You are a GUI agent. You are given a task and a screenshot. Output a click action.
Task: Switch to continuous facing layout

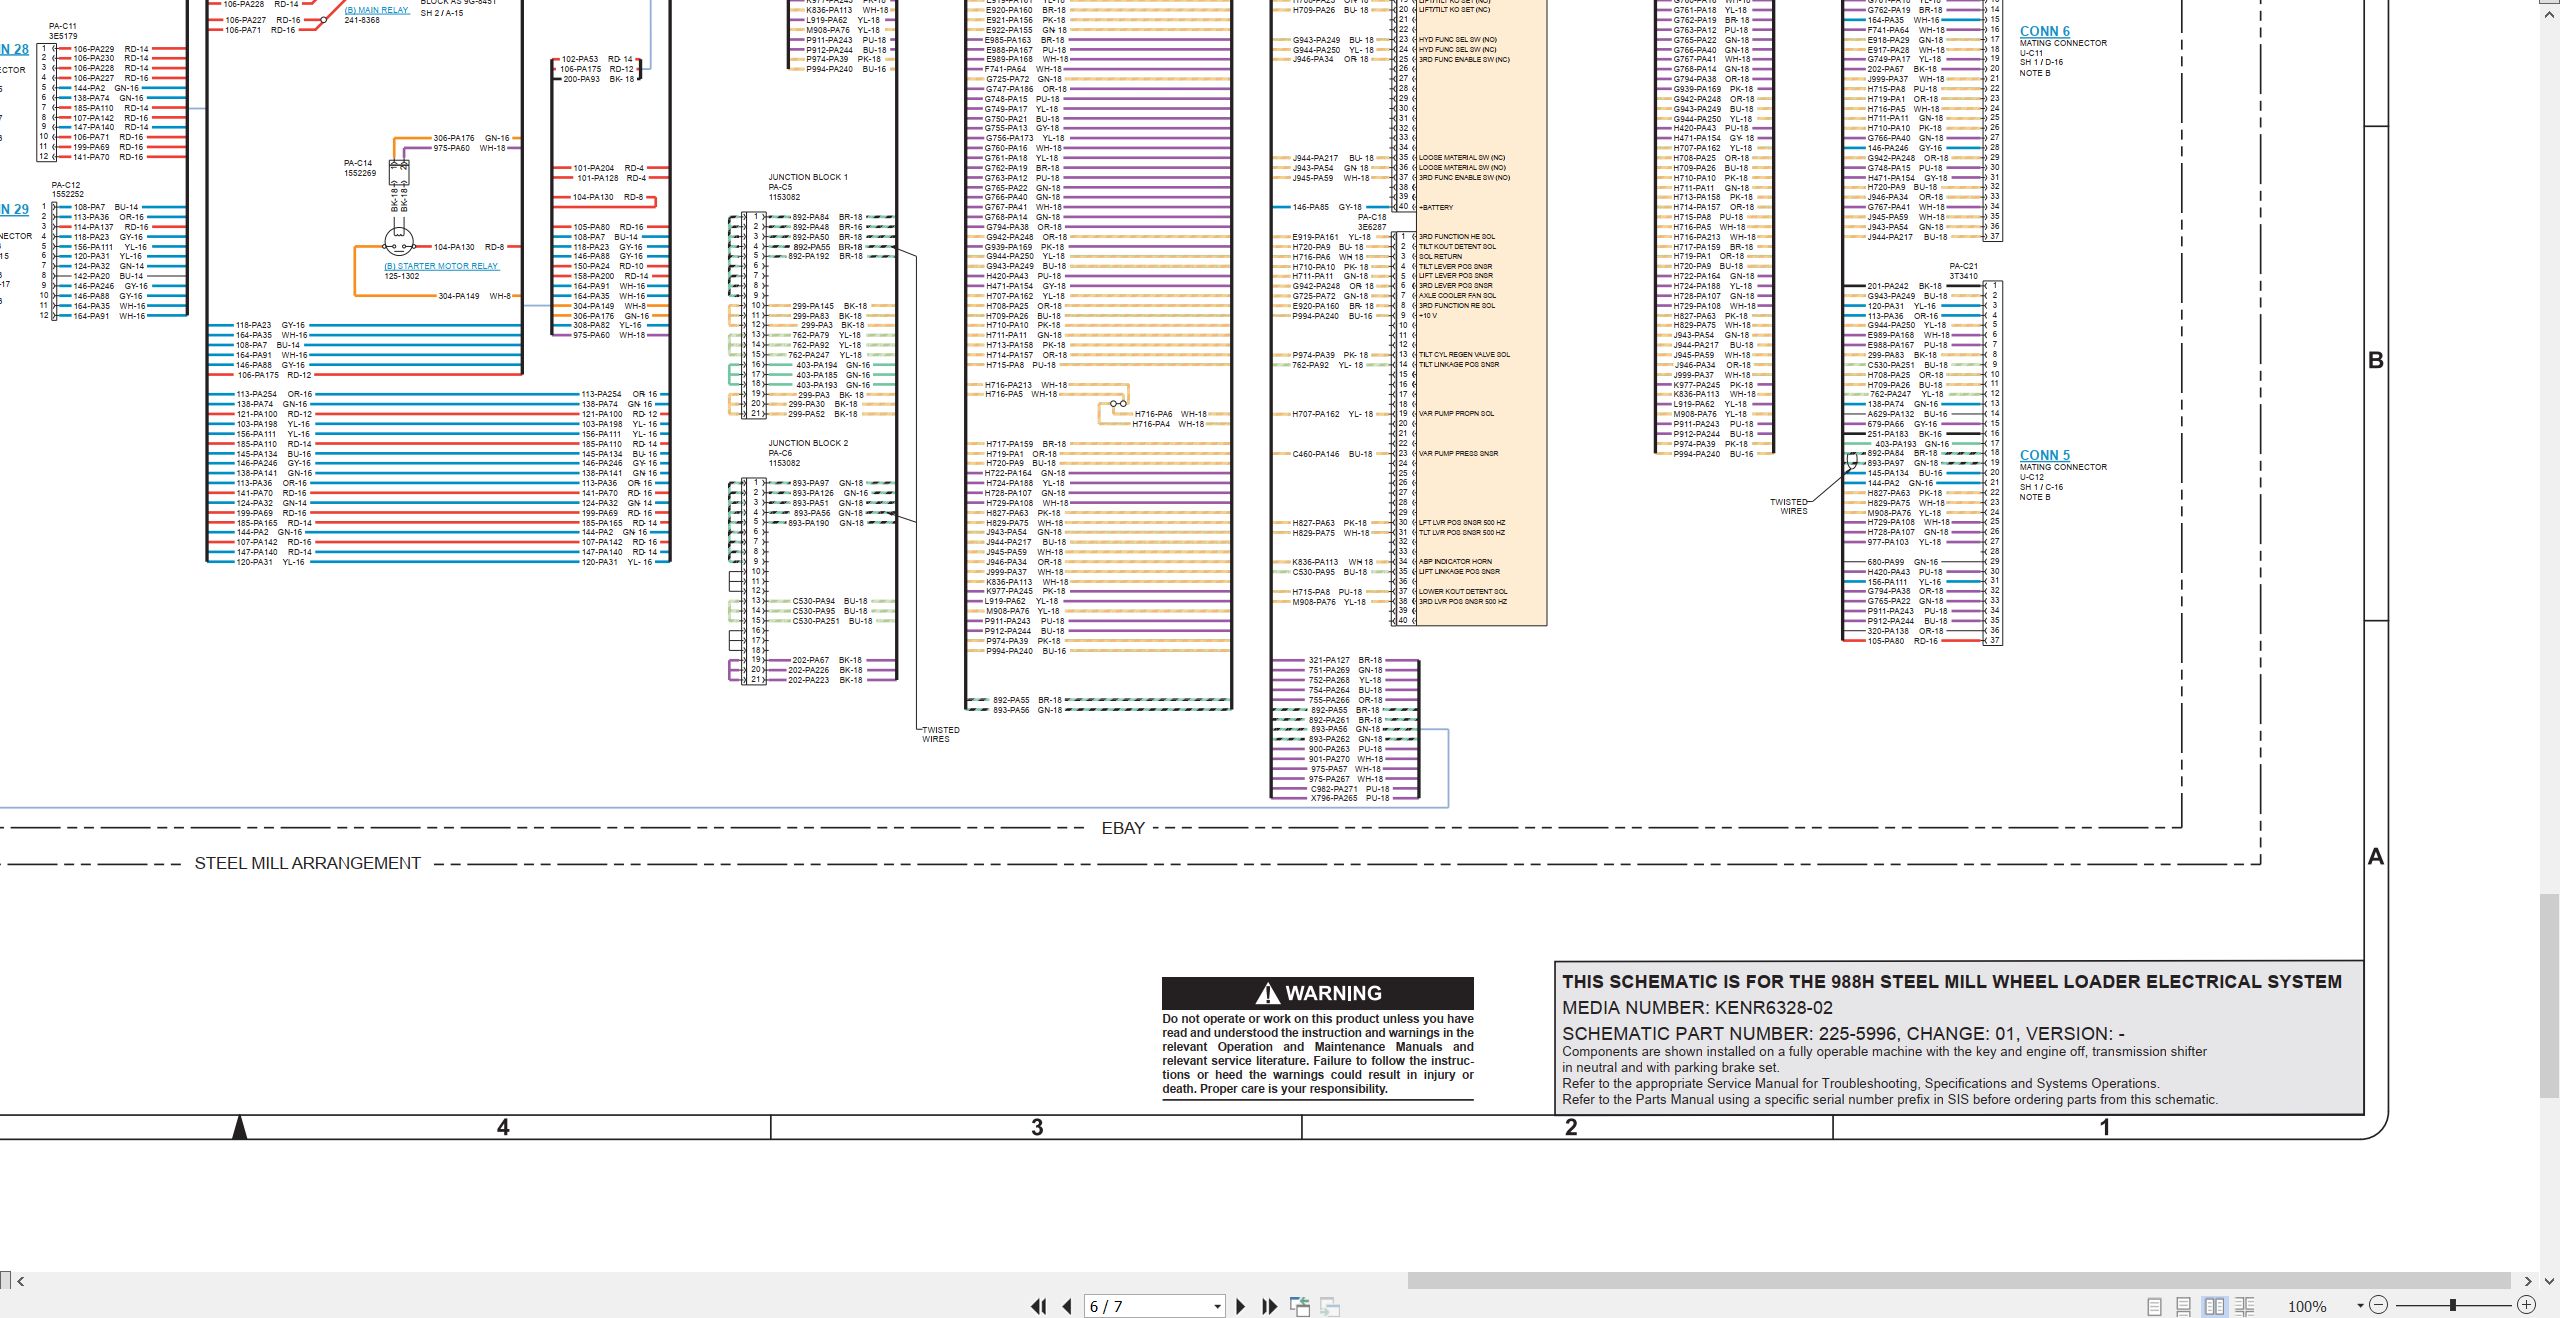pyautogui.click(x=2245, y=1306)
